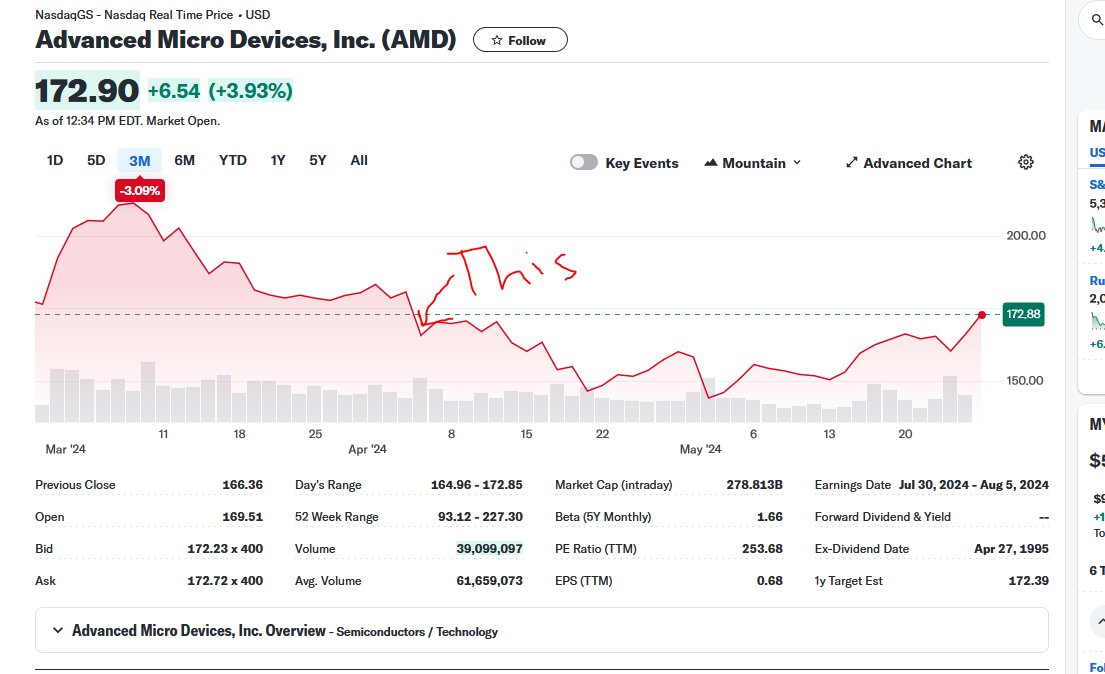Click the 172.88 price label on chart
Screen dimensions: 1105x674
[x=1023, y=314]
